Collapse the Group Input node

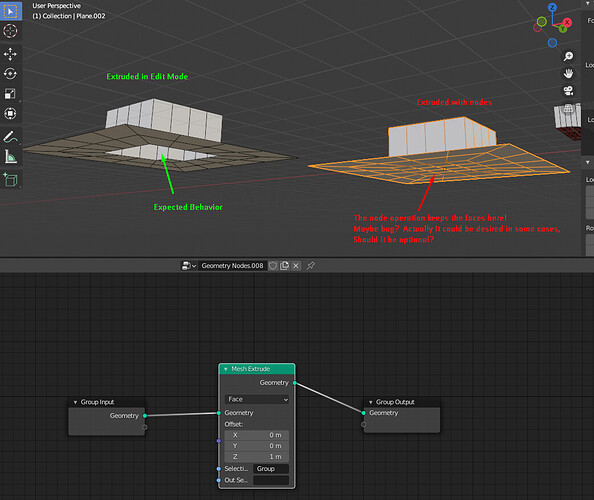pos(75,402)
